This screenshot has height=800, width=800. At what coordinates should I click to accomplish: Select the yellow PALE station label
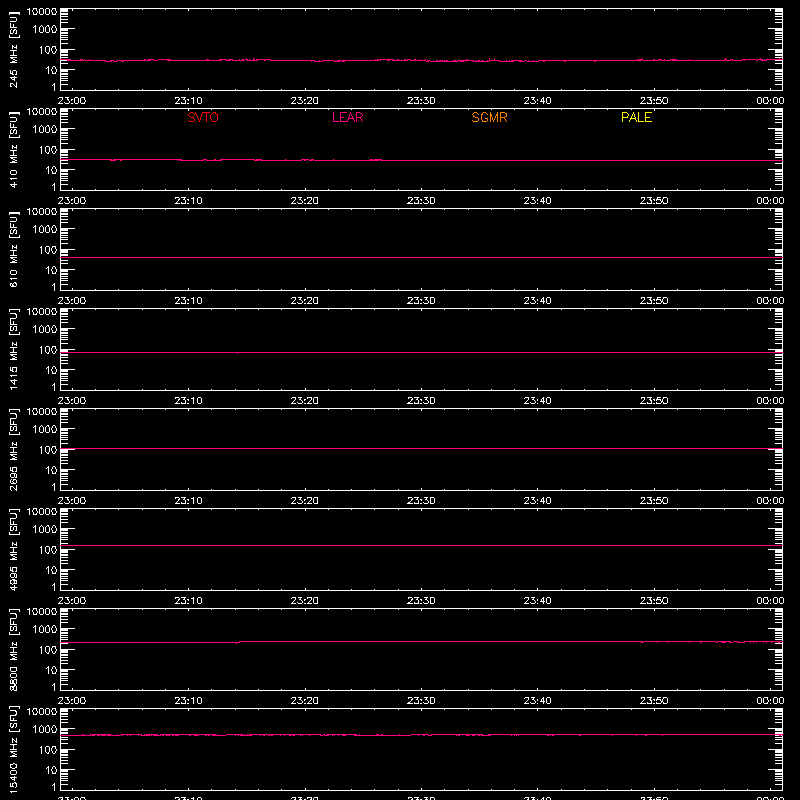point(636,117)
